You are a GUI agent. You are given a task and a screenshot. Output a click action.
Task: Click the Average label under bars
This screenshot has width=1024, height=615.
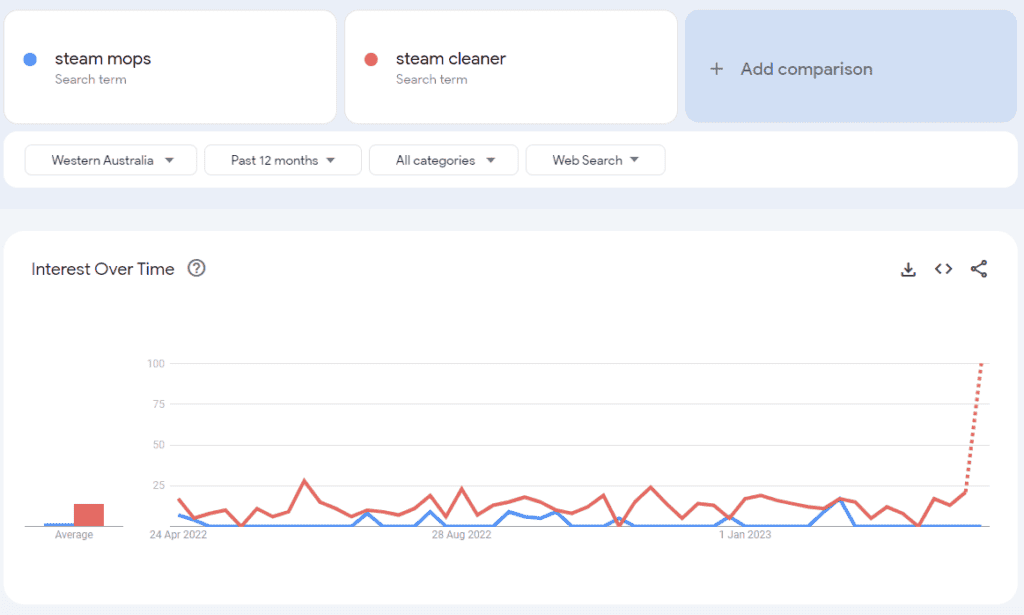pyautogui.click(x=74, y=535)
